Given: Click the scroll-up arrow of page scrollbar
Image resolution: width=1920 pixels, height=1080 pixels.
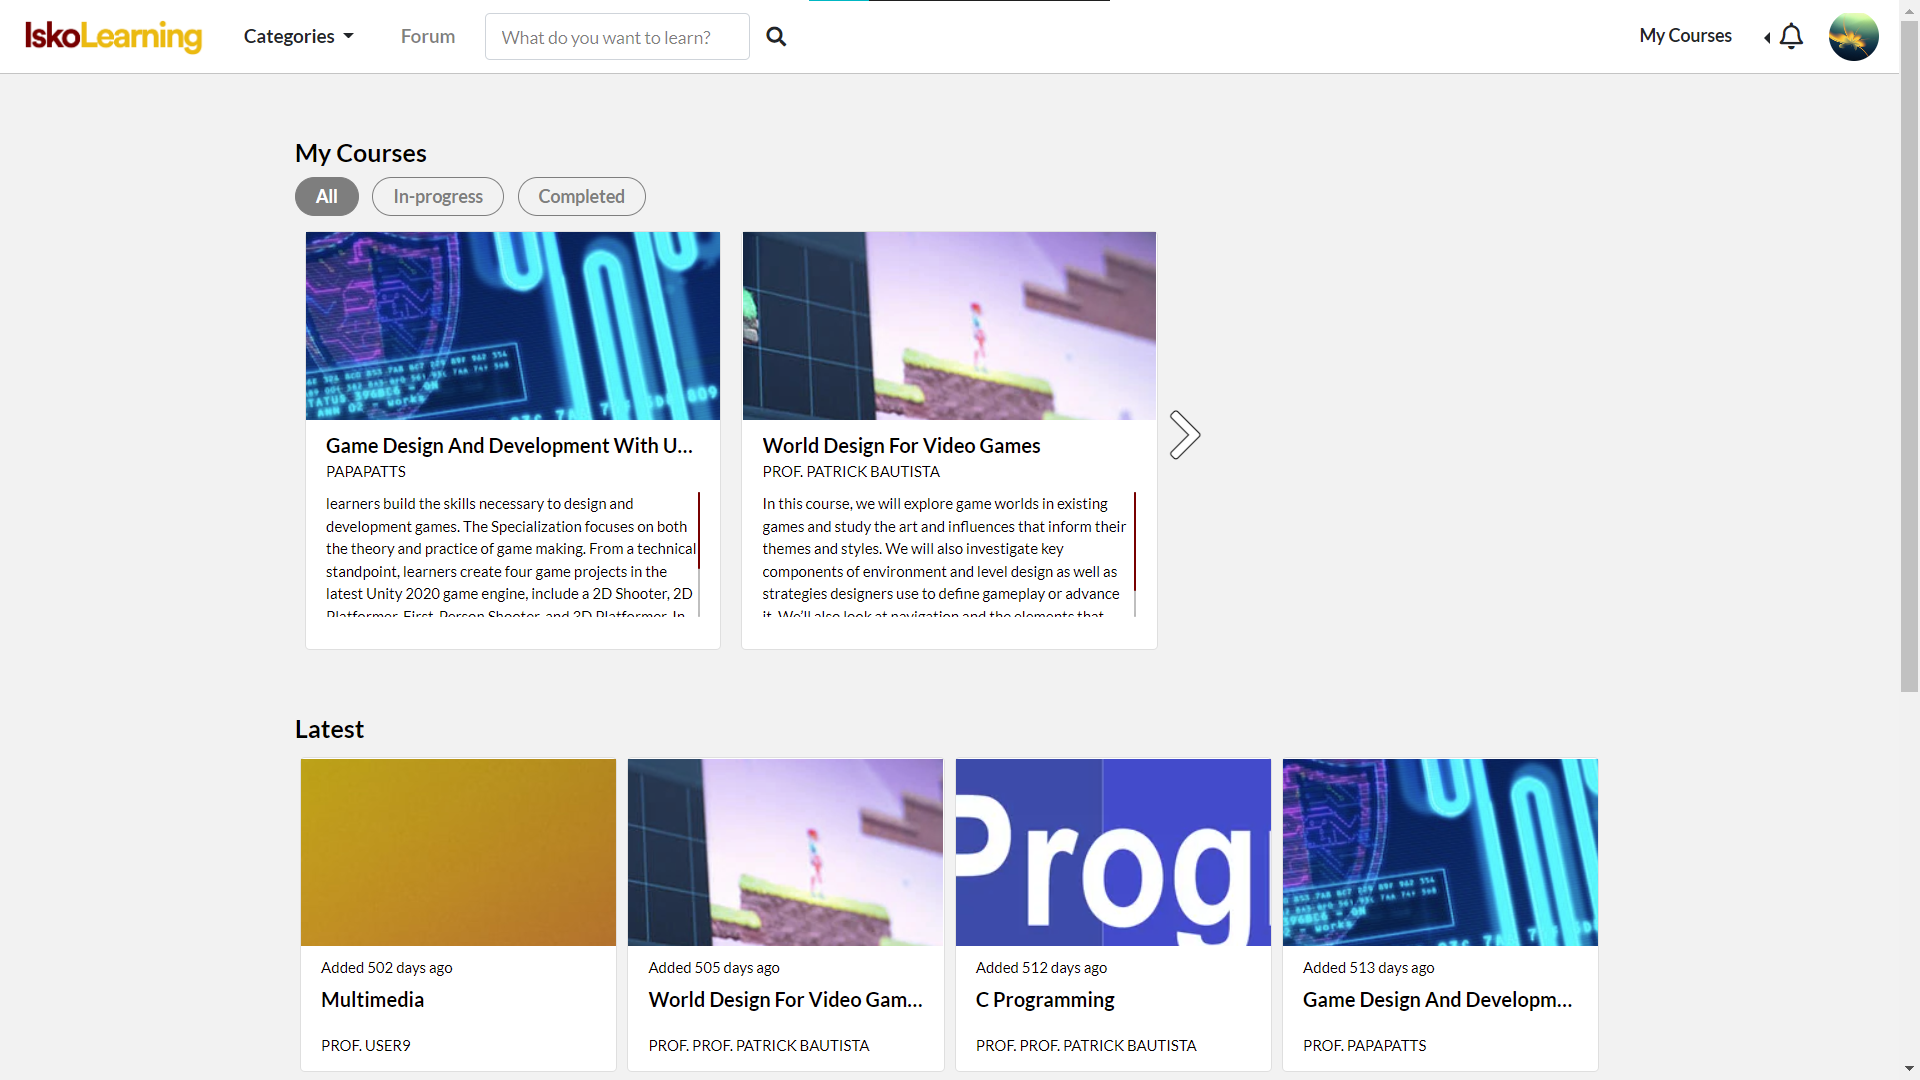Looking at the screenshot, I should pos(1910,10).
